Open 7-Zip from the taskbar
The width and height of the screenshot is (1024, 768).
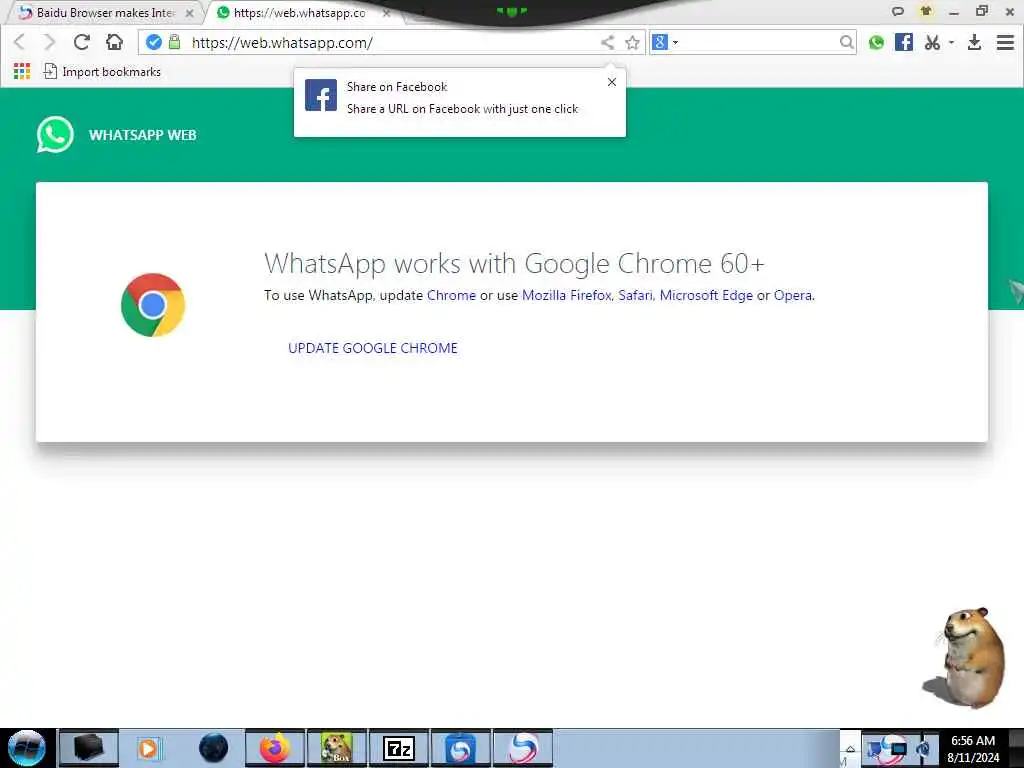pos(399,748)
